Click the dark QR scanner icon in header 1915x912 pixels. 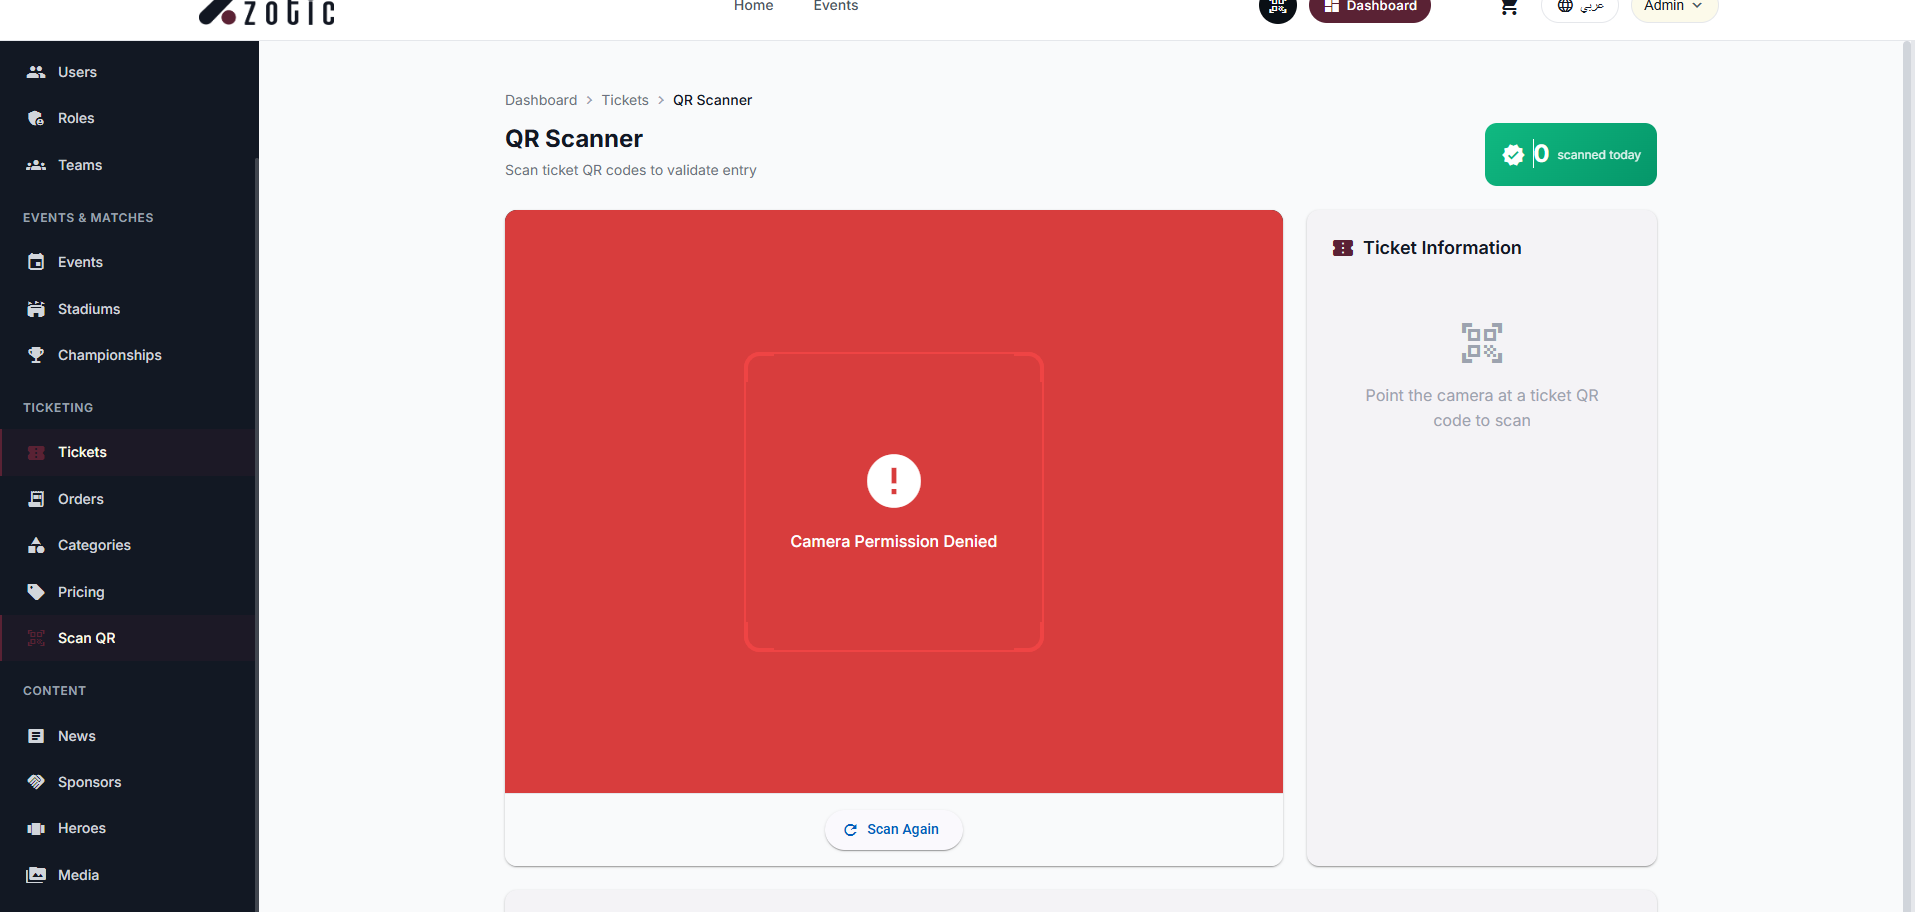pos(1277,8)
